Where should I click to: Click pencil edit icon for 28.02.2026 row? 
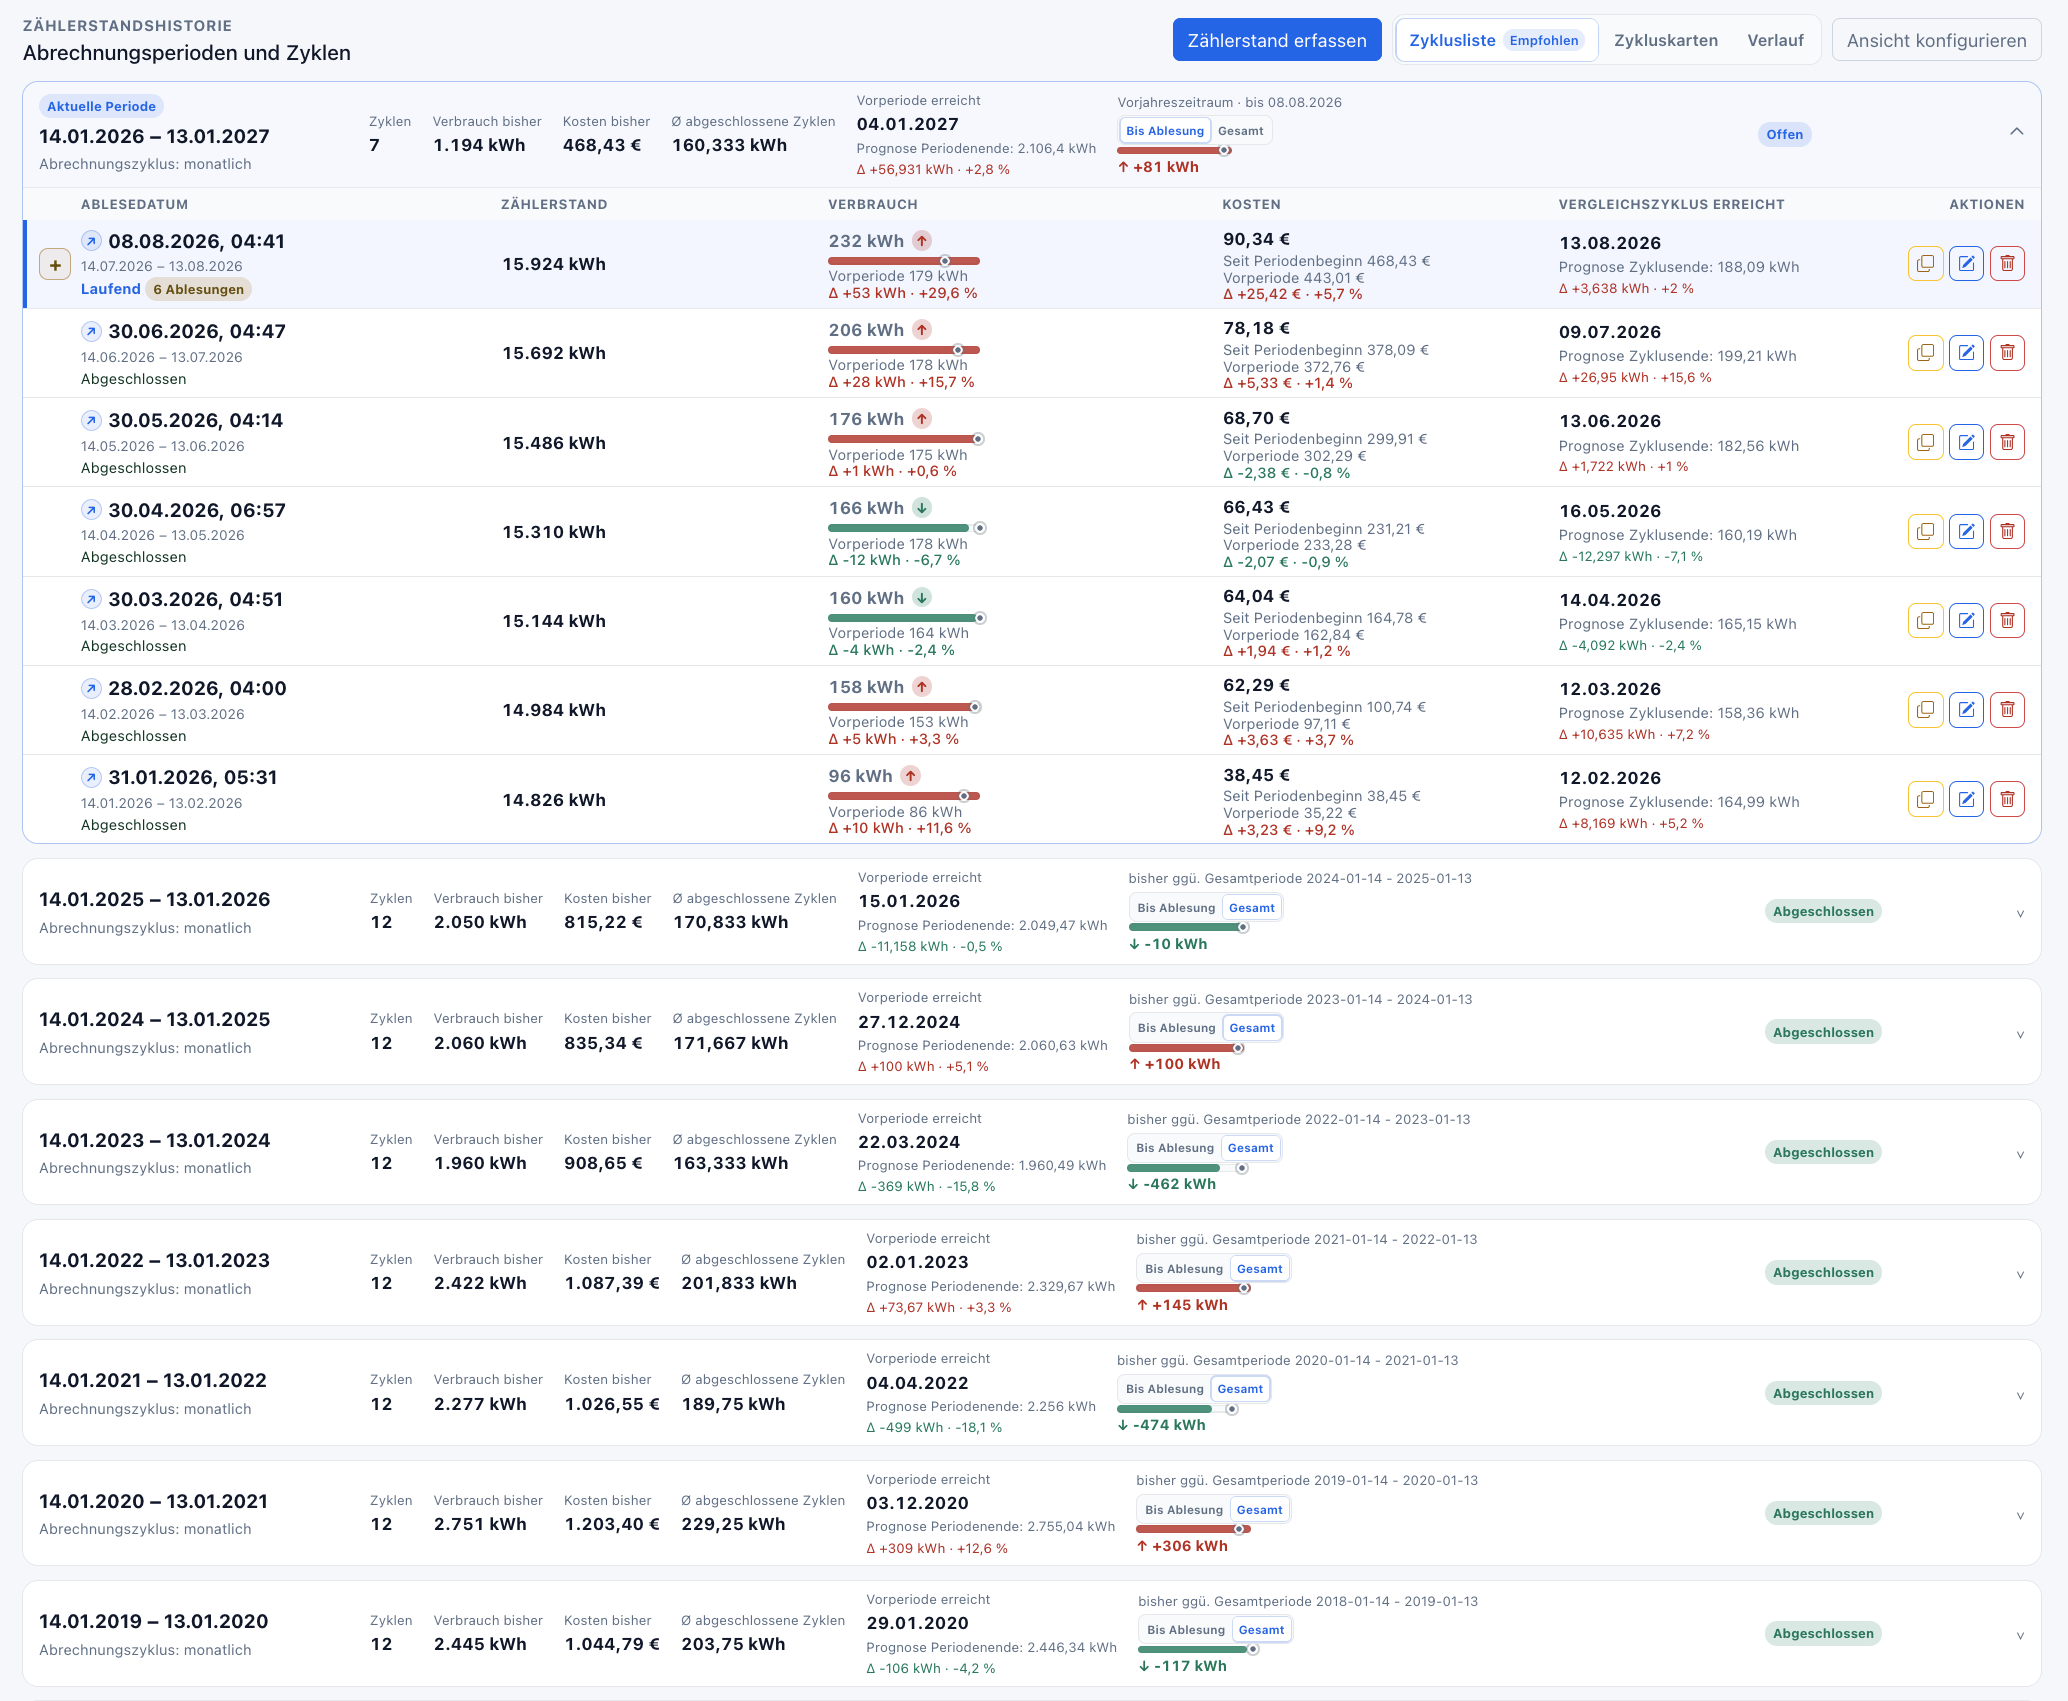(1966, 710)
